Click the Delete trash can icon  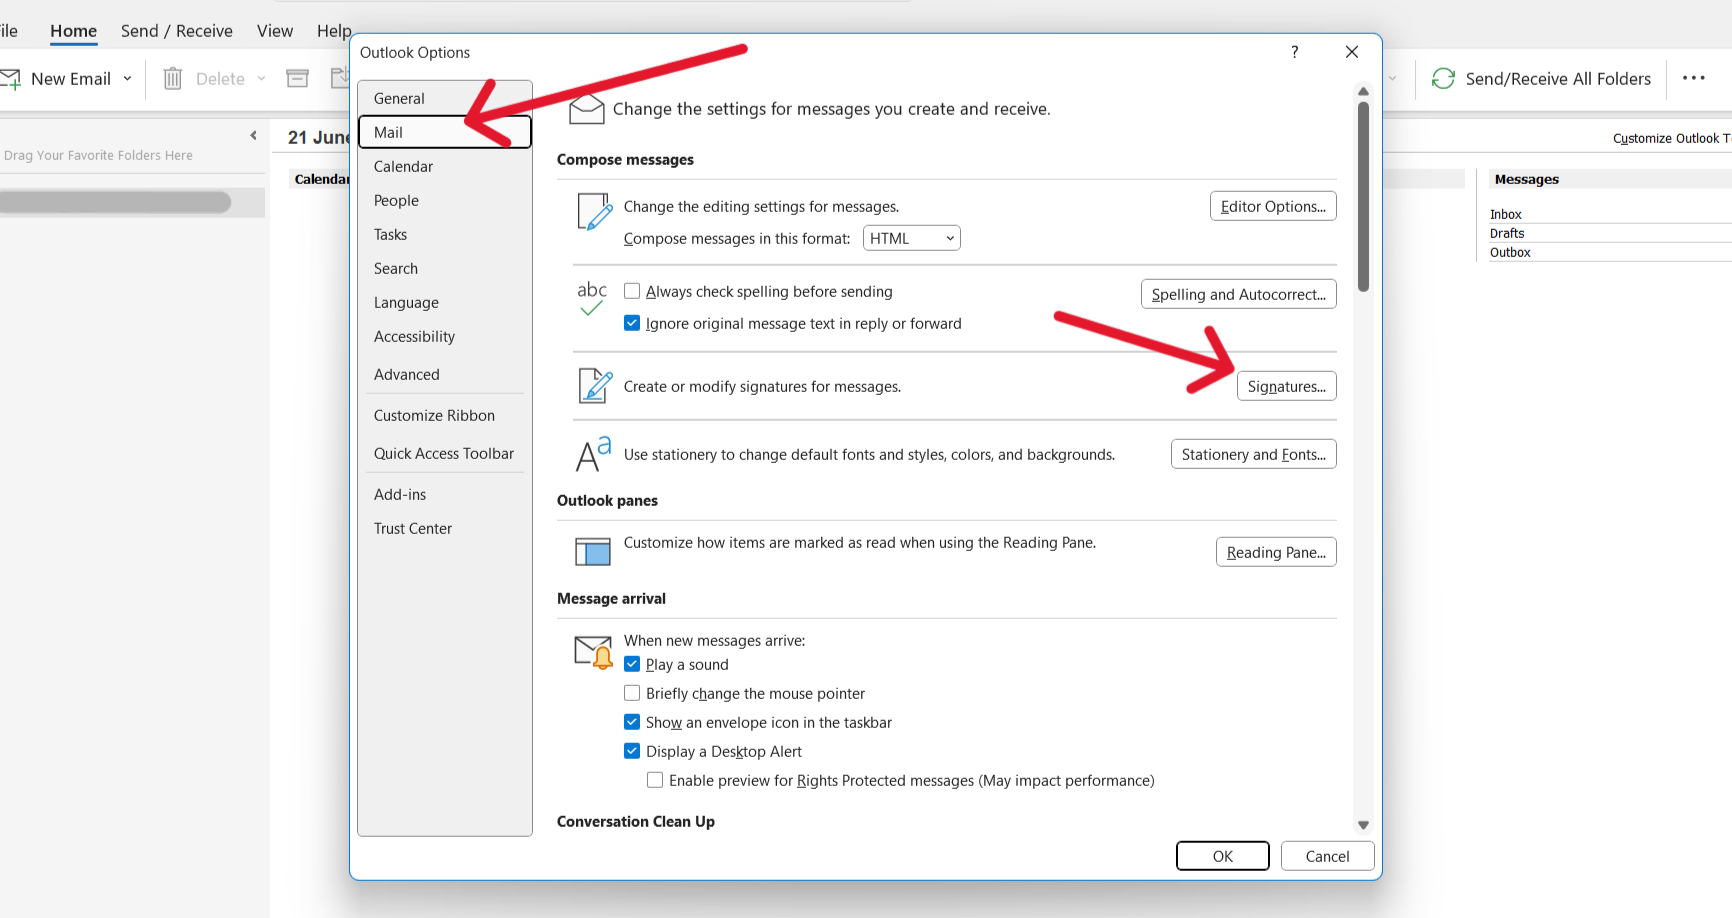pos(173,78)
